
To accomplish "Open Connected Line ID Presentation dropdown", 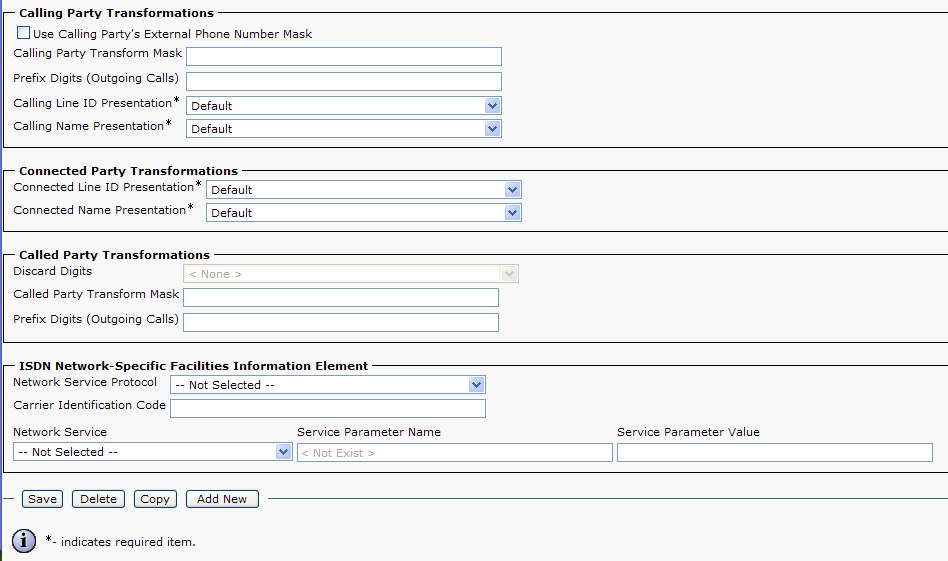I will pyautogui.click(x=363, y=189).
